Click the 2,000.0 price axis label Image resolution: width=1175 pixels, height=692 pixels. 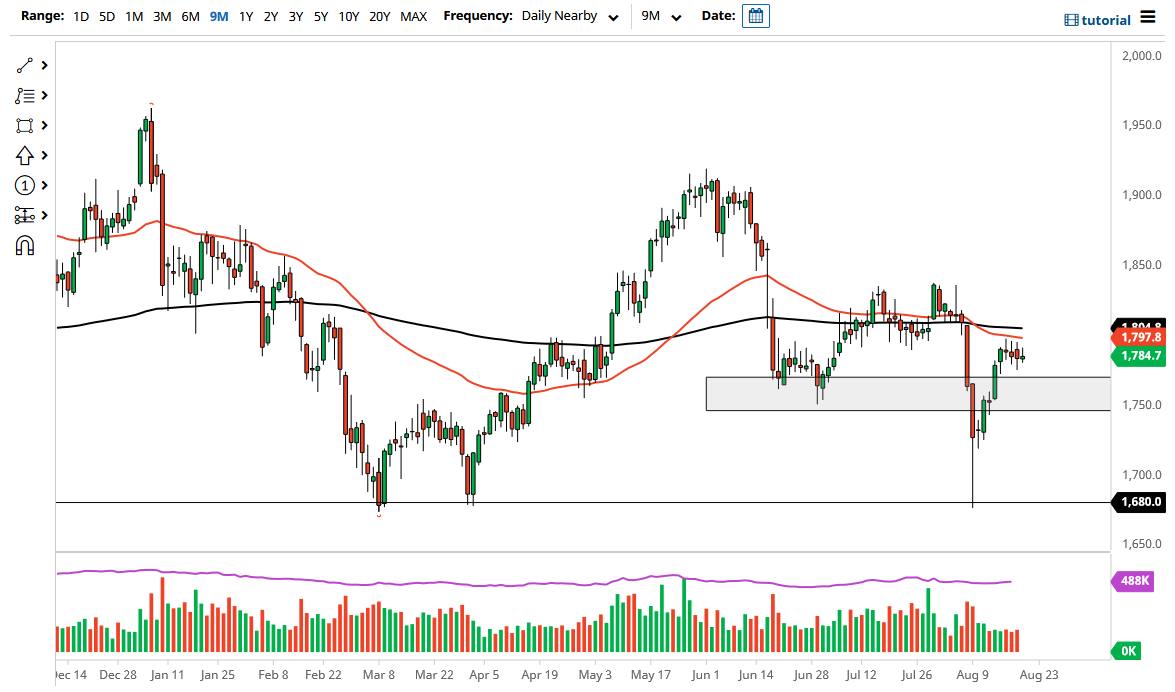[x=1141, y=55]
